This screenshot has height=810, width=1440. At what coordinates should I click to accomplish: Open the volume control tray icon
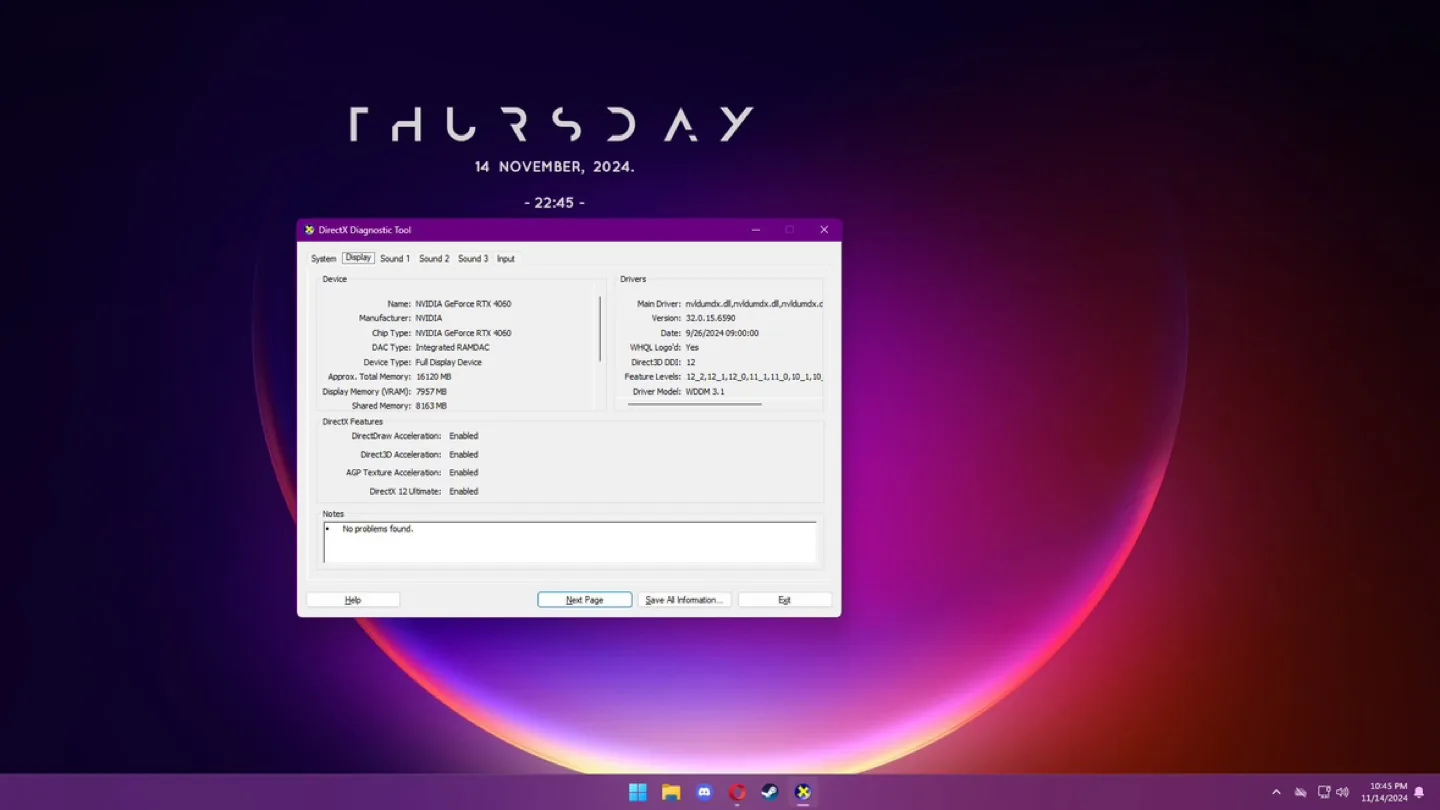(1343, 792)
